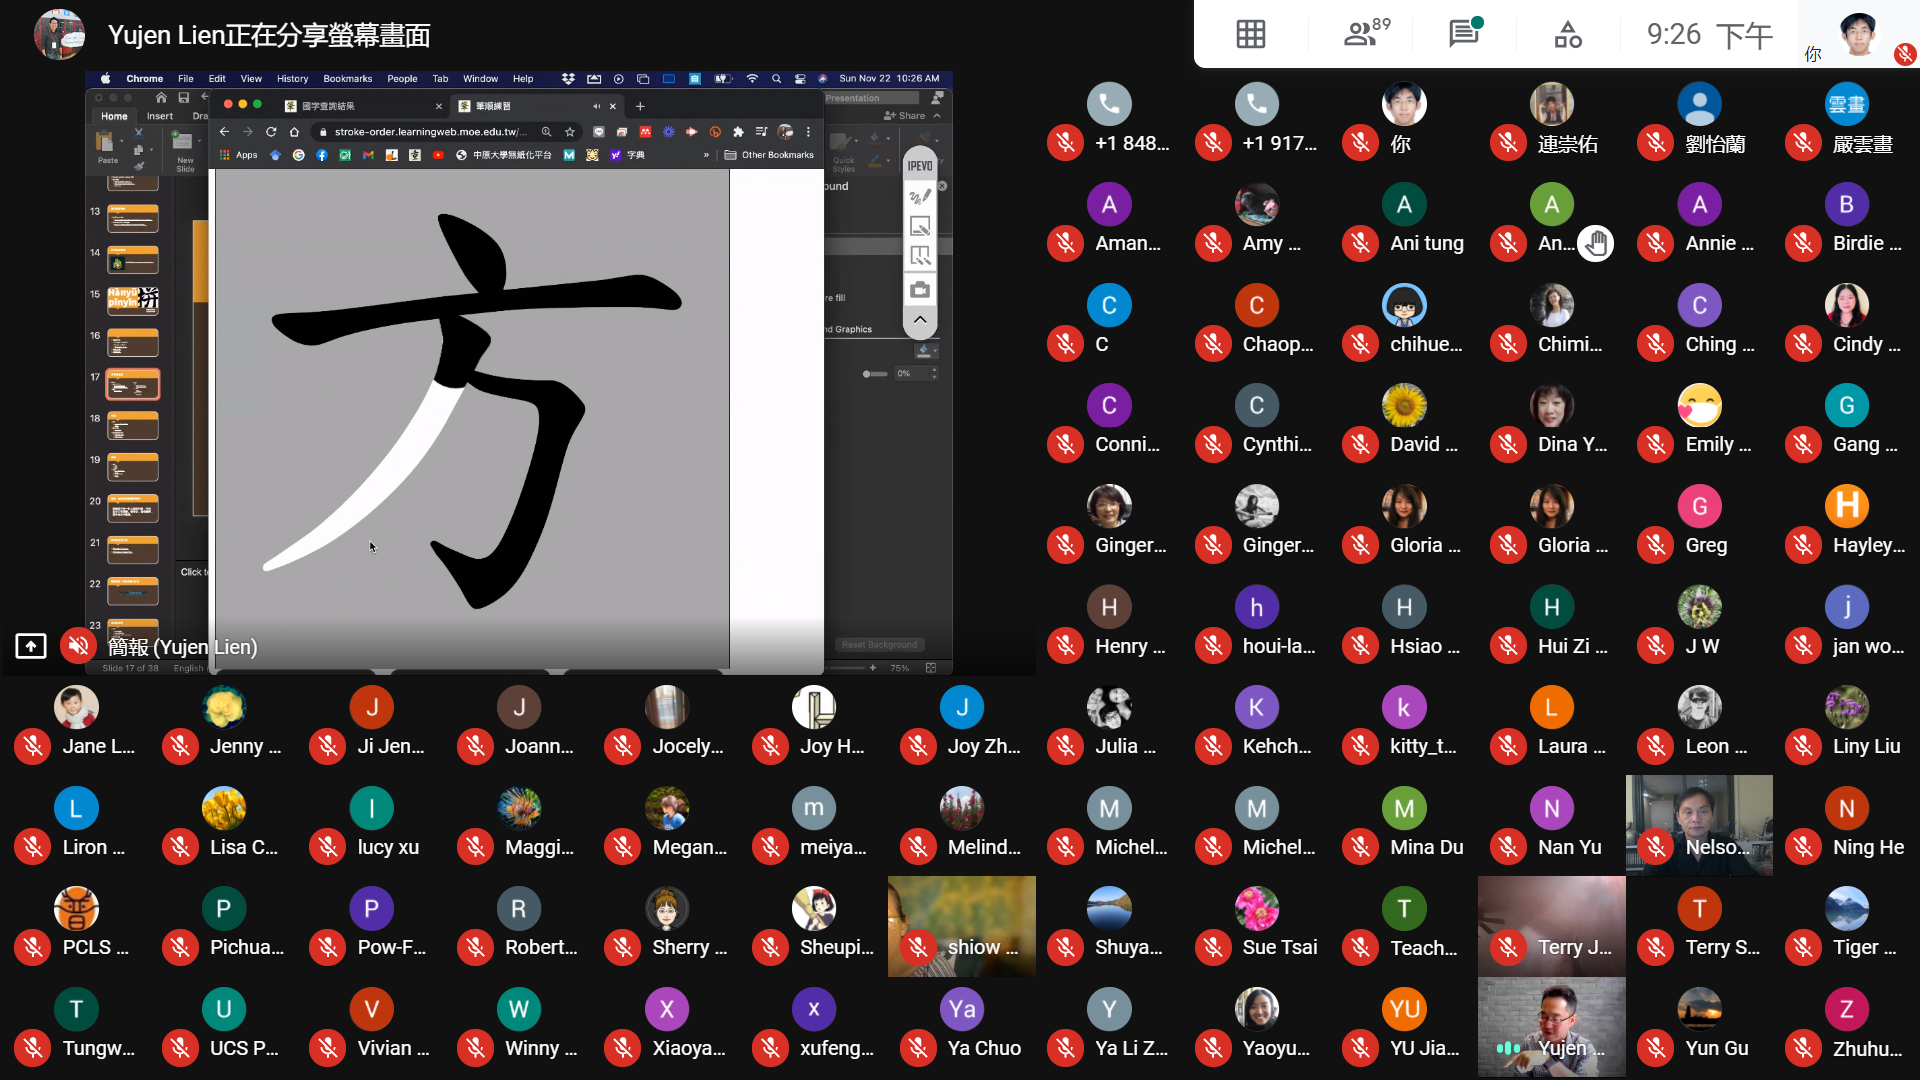The height and width of the screenshot is (1080, 1920).
Task: Toggle the muted speaker icon for 簡報 presentation
Action: pos(78,646)
